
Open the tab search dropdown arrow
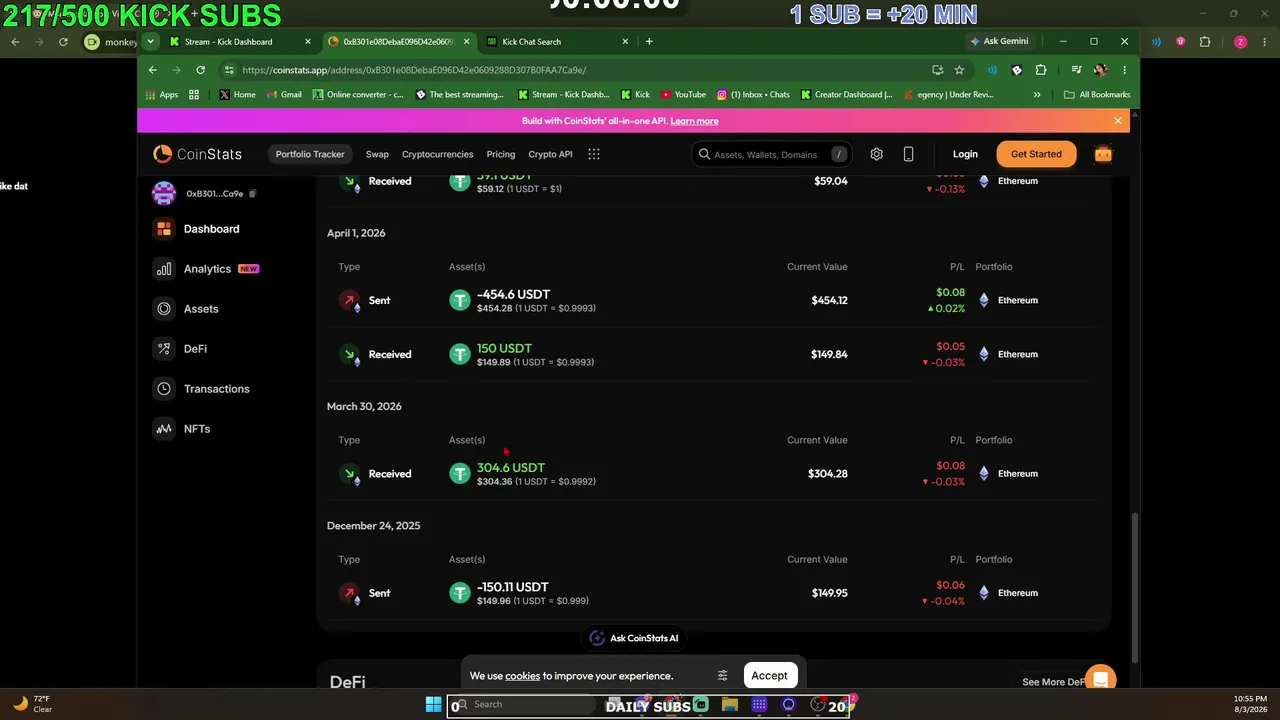[150, 42]
